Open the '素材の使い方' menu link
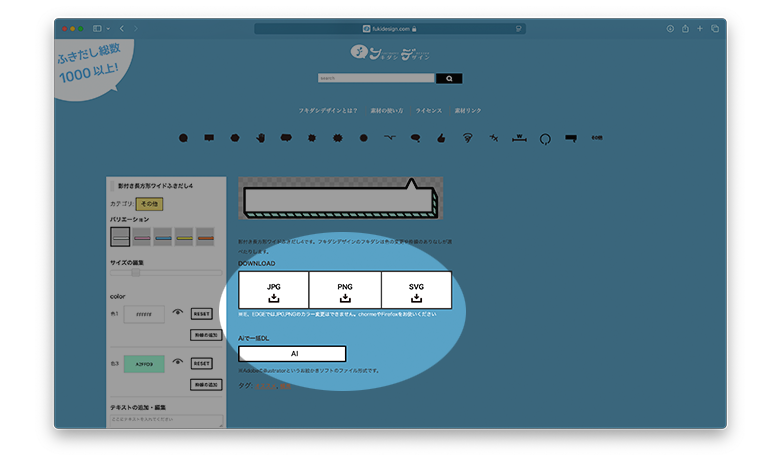Image resolution: width=780 pixels, height=455 pixels. (x=387, y=110)
